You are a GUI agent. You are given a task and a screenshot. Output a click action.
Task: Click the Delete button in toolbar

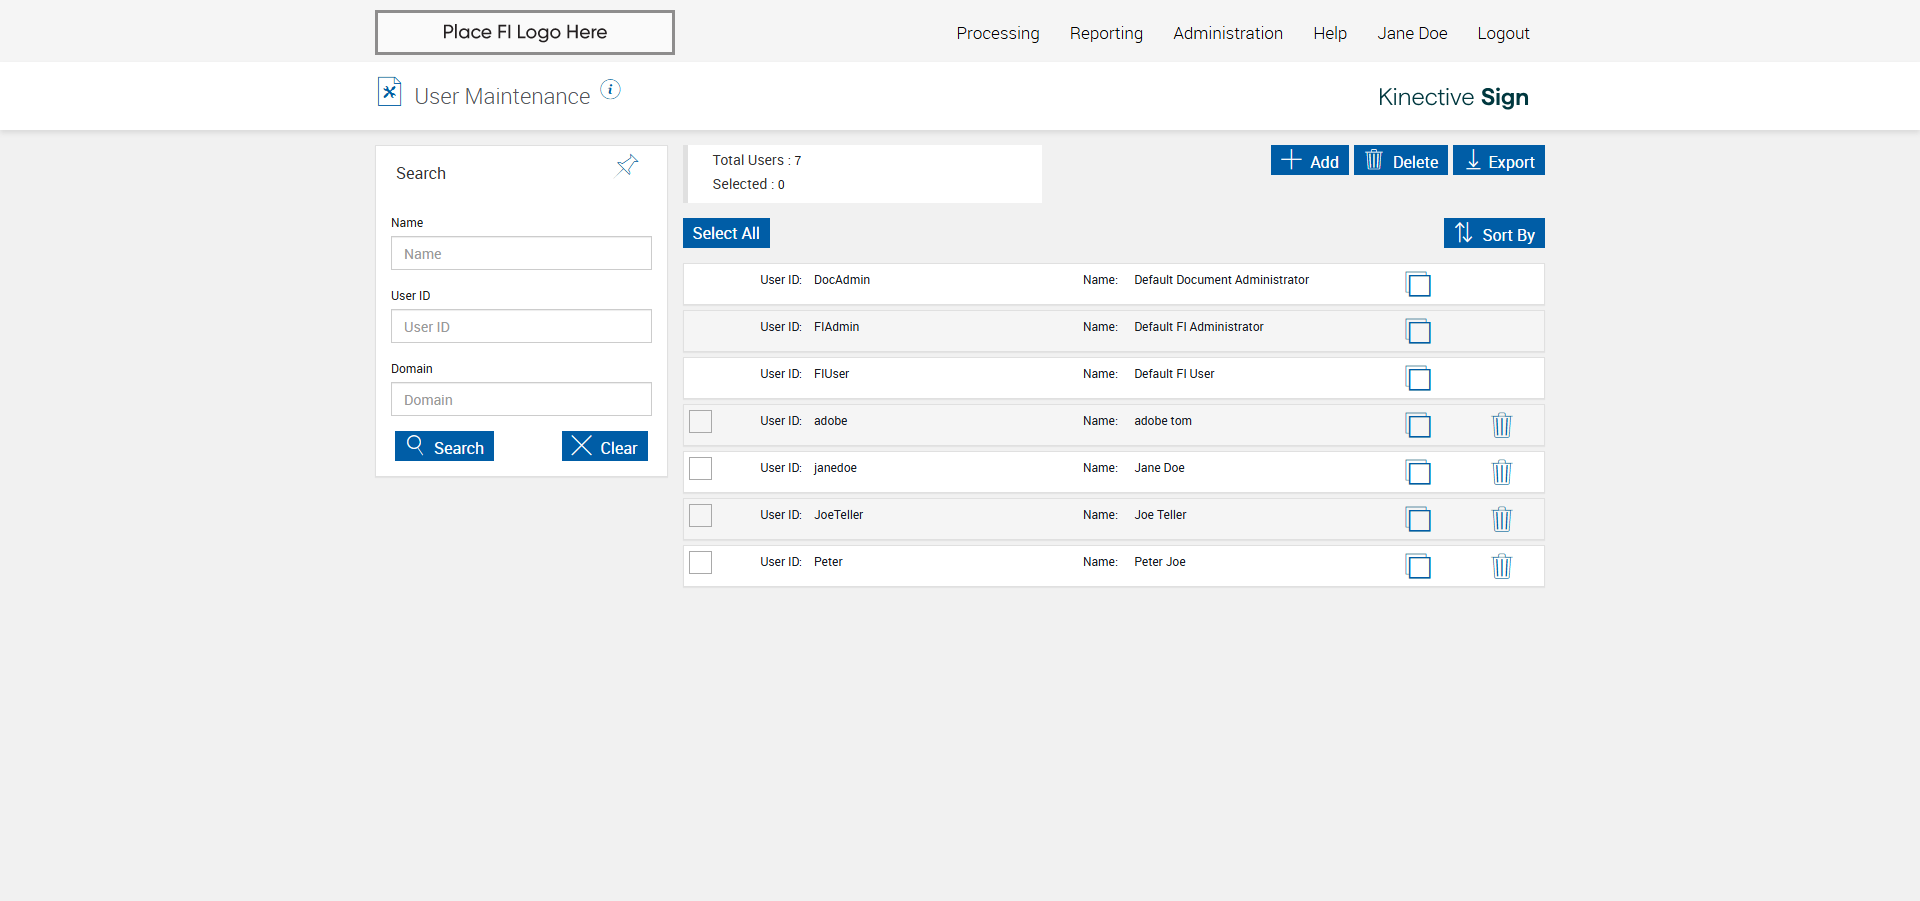(x=1401, y=160)
